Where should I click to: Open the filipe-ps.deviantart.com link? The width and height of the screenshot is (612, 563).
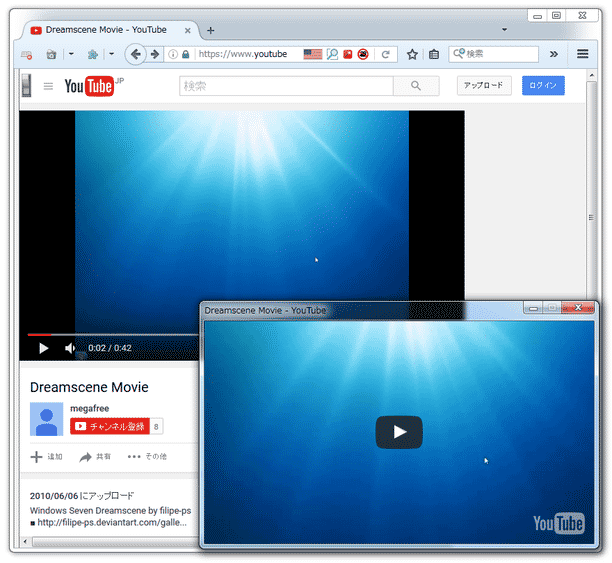pos(112,522)
